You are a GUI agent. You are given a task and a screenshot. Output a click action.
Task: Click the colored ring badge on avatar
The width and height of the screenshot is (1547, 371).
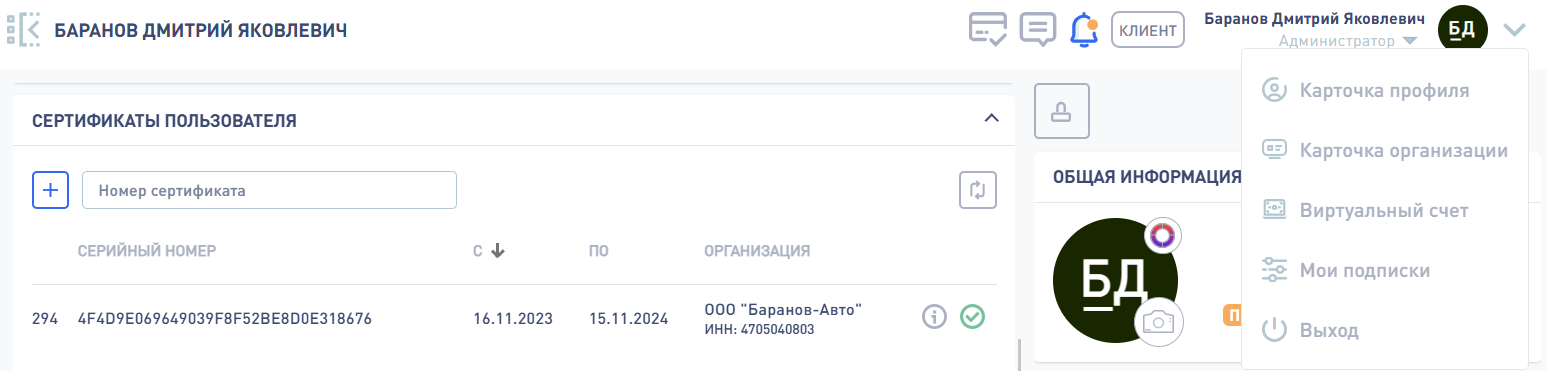[x=1162, y=236]
